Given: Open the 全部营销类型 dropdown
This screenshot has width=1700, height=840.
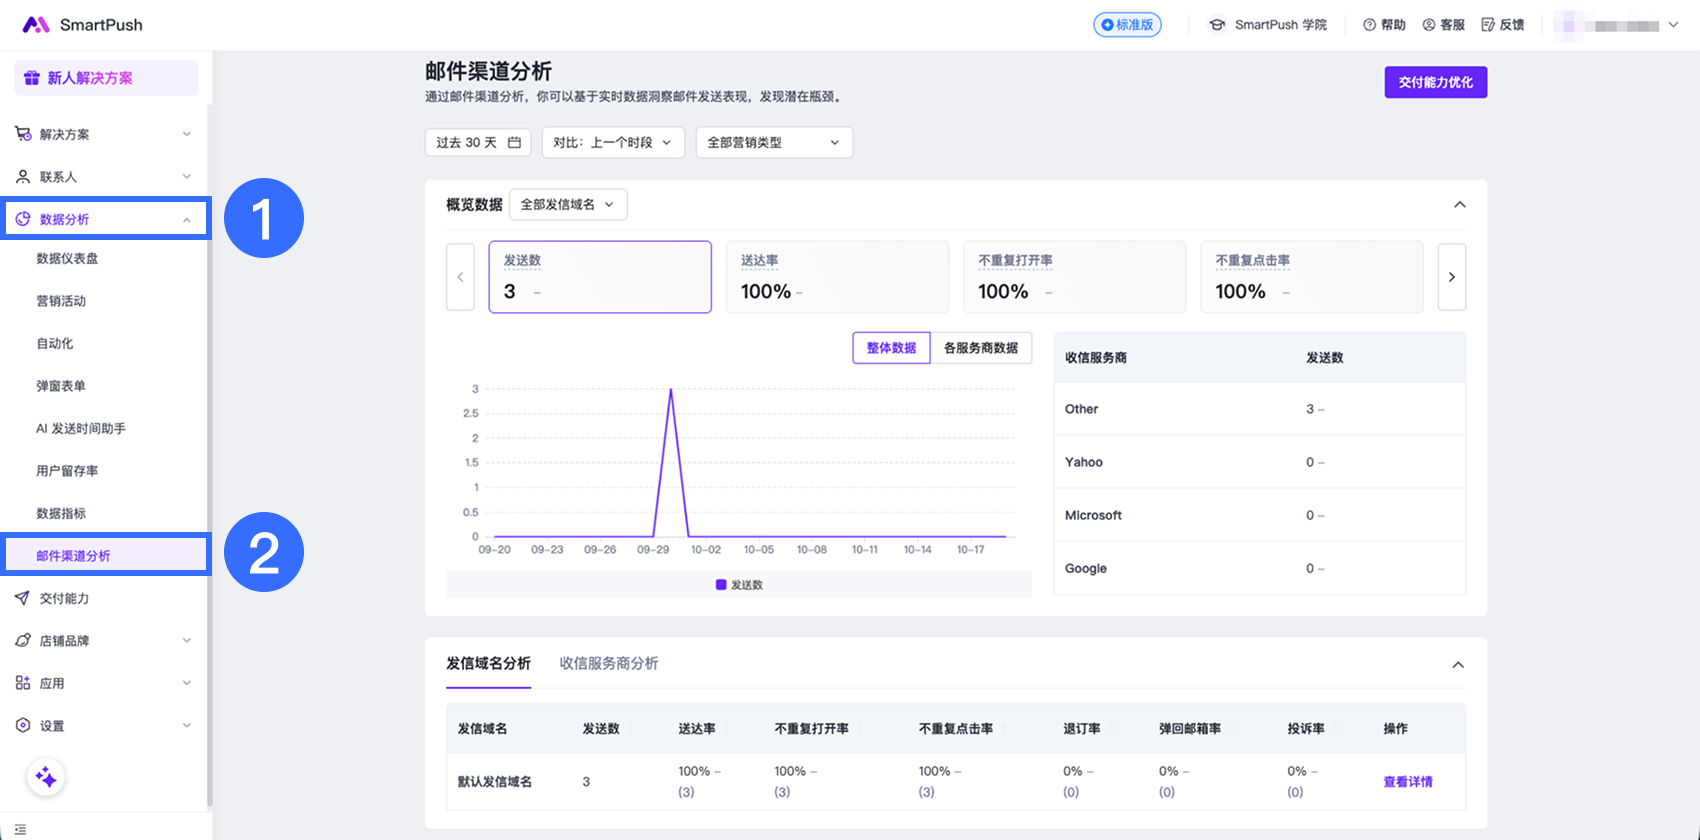Looking at the screenshot, I should [x=774, y=142].
